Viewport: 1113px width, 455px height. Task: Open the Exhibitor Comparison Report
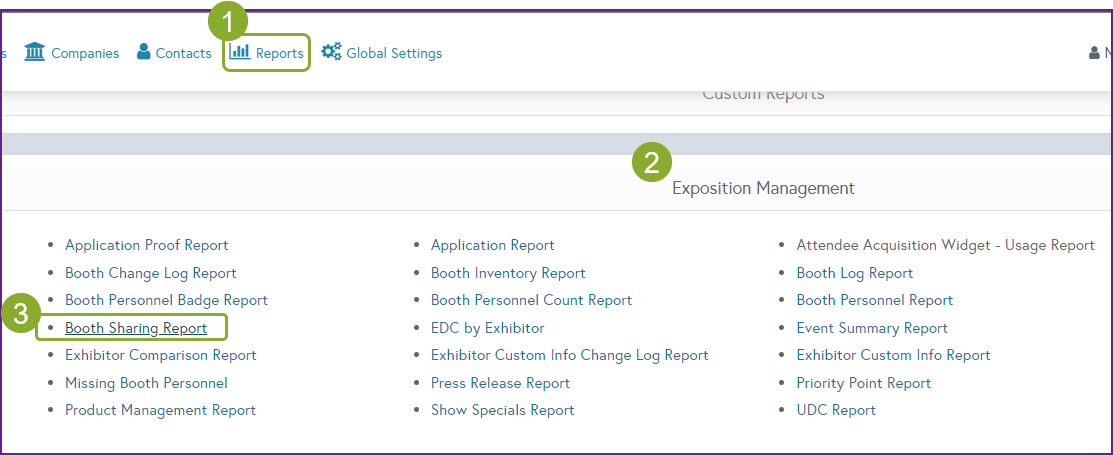point(160,355)
